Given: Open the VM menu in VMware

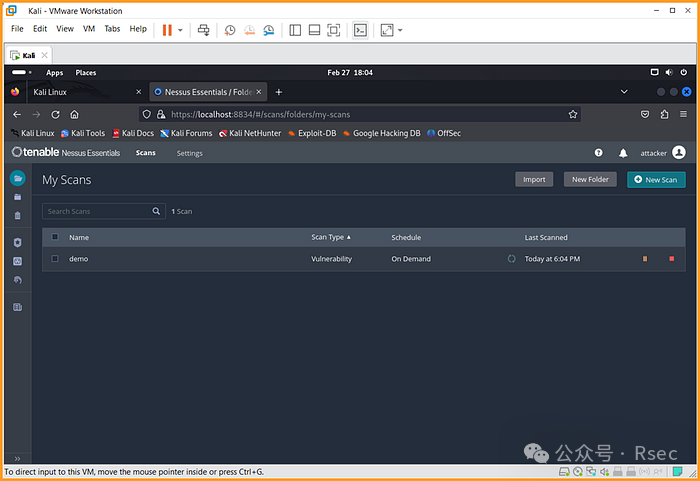Looking at the screenshot, I should 89,29.
